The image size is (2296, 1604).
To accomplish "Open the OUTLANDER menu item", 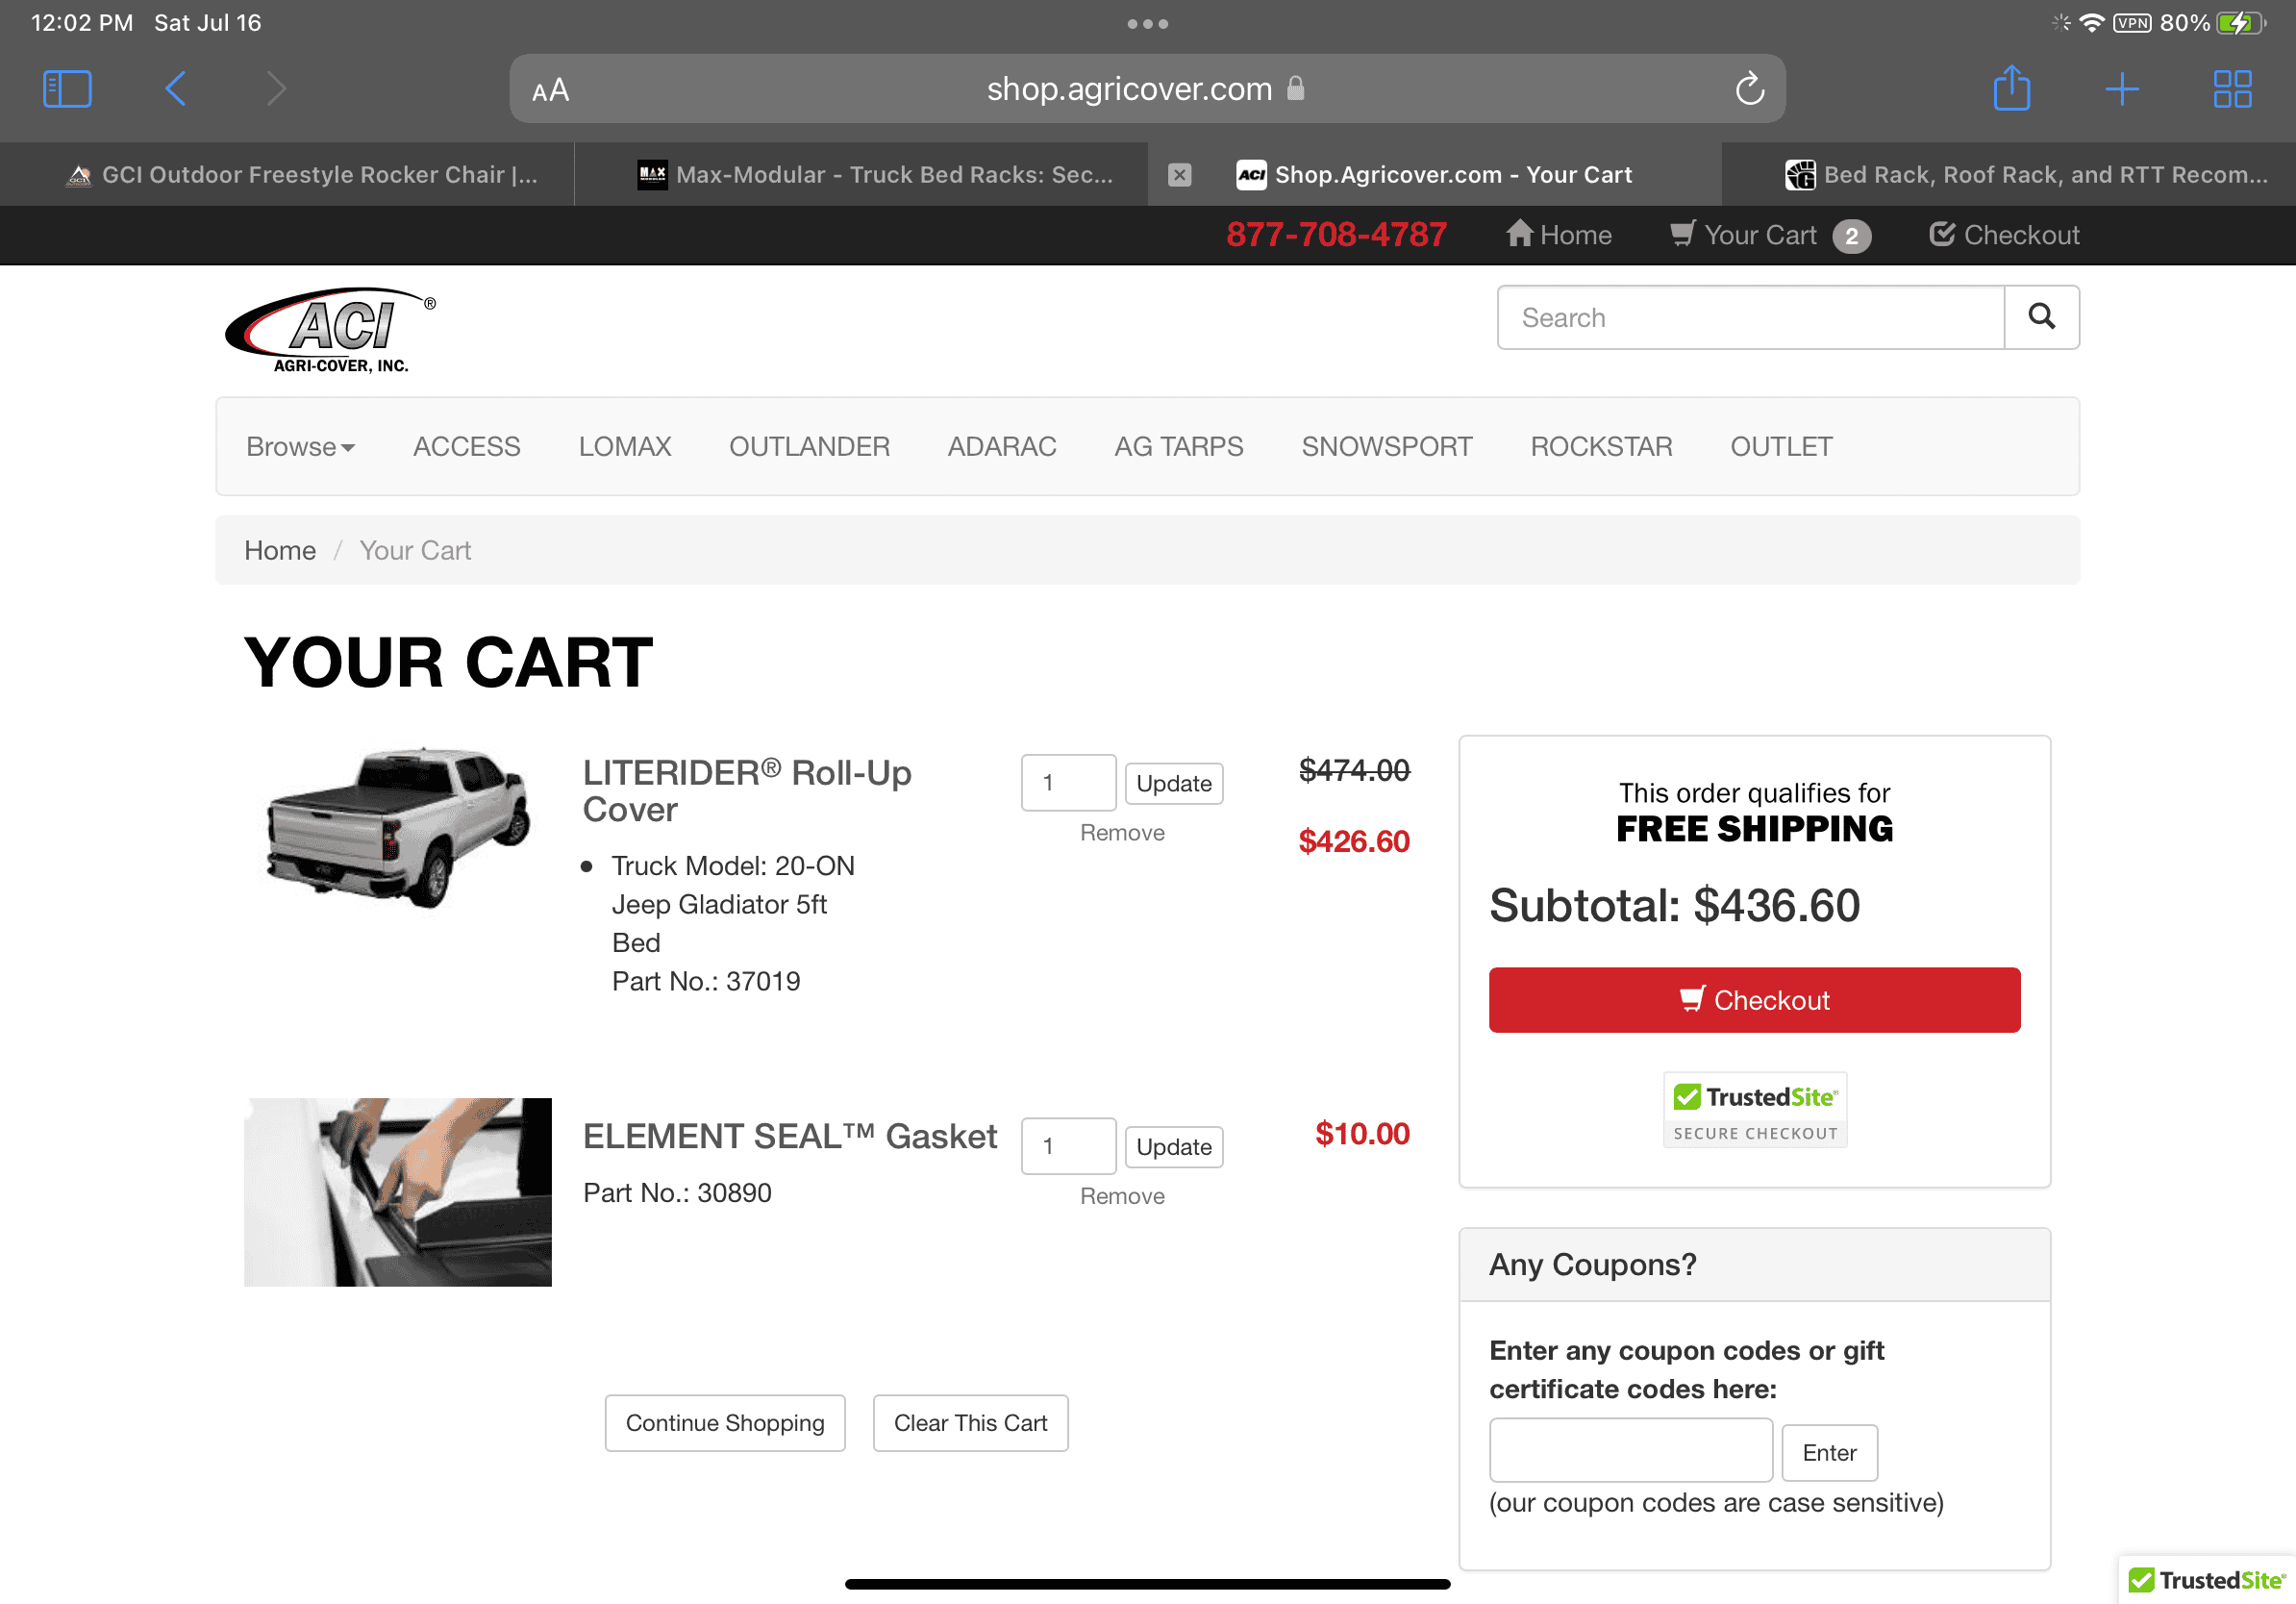I will pos(809,446).
